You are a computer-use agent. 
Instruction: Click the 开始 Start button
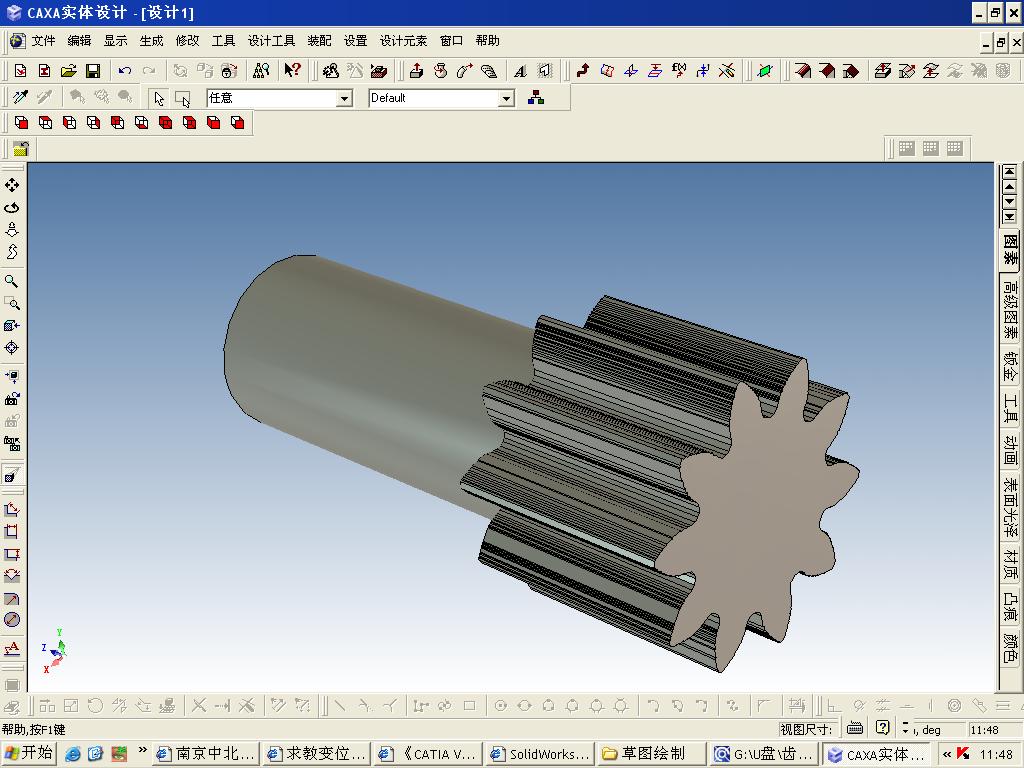coord(29,753)
